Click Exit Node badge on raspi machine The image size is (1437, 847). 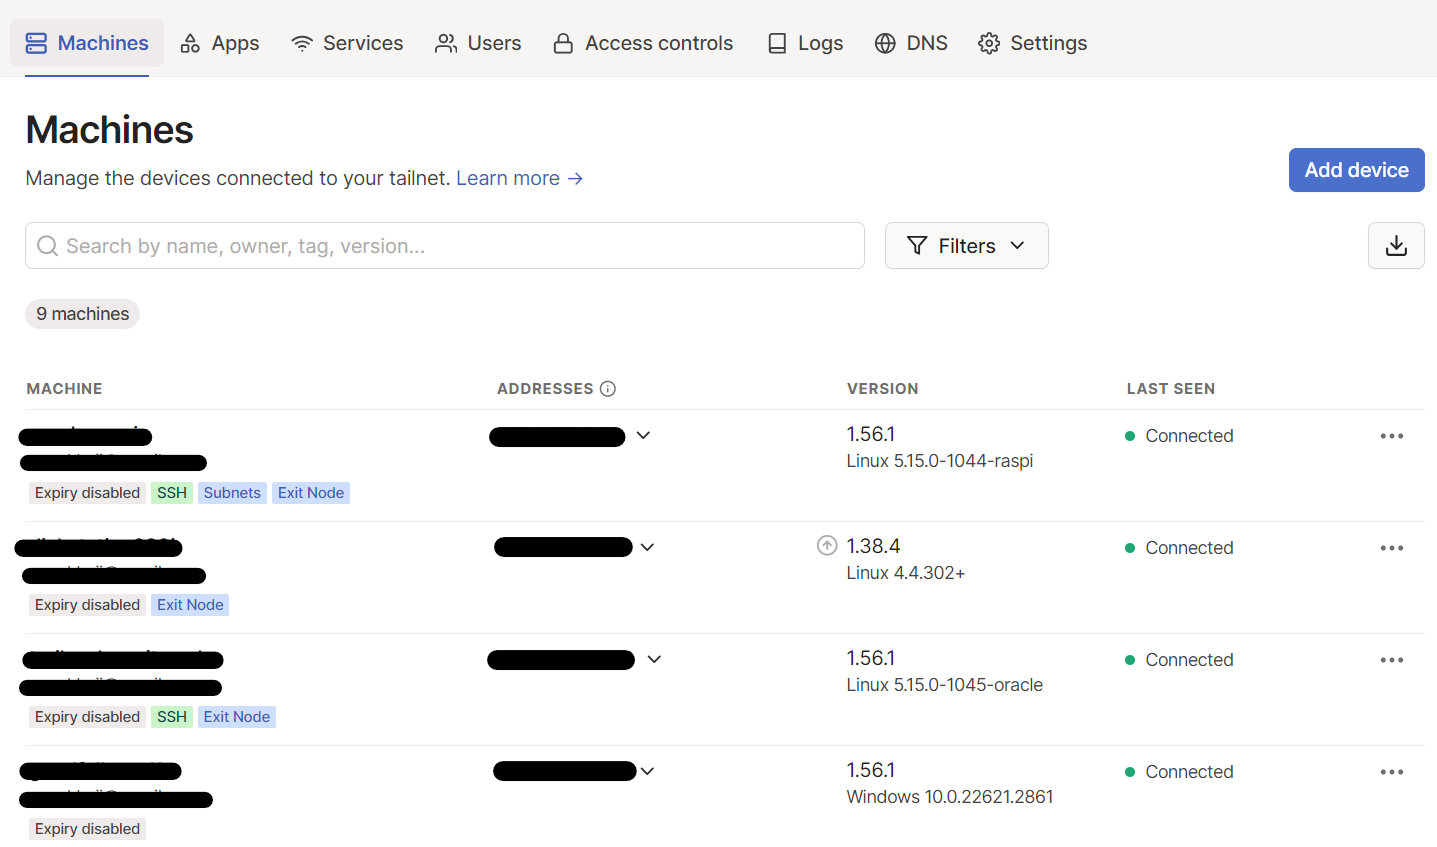[x=311, y=493]
